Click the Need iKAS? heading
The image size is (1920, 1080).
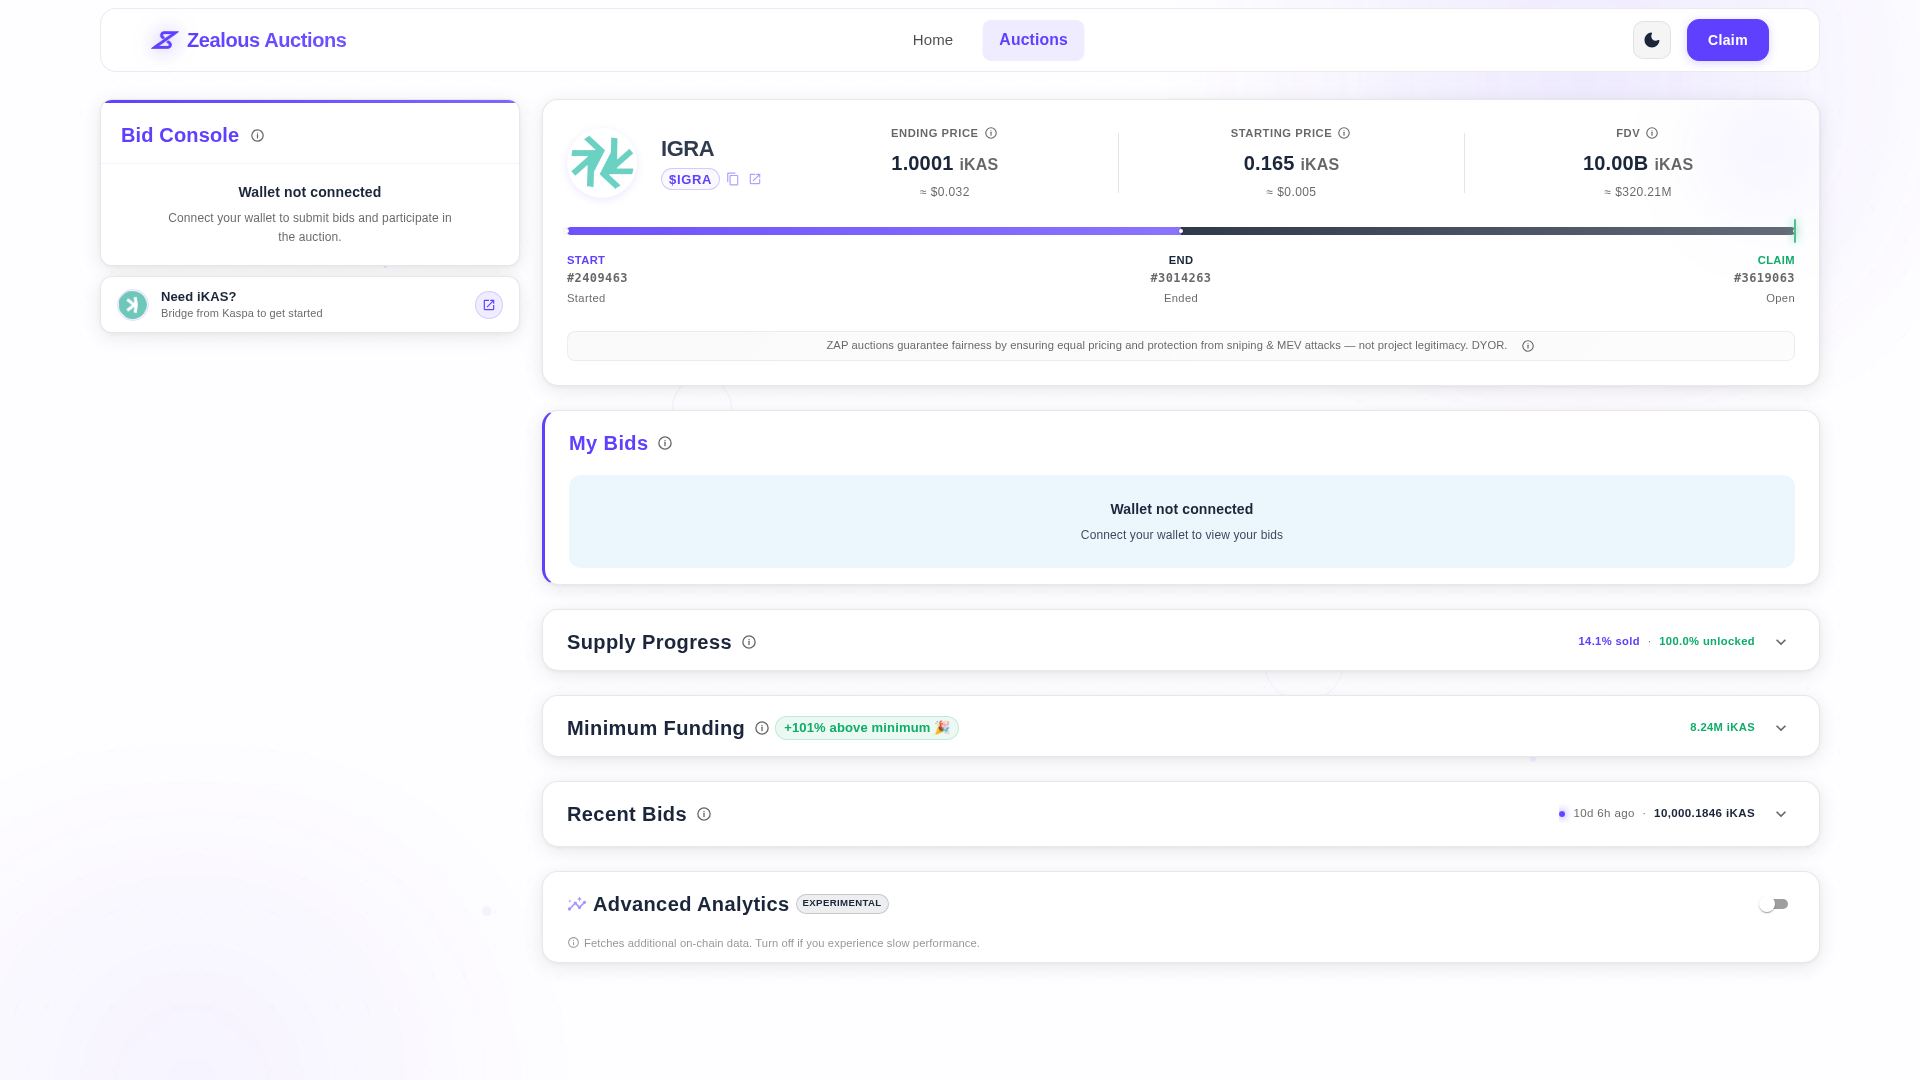point(198,297)
